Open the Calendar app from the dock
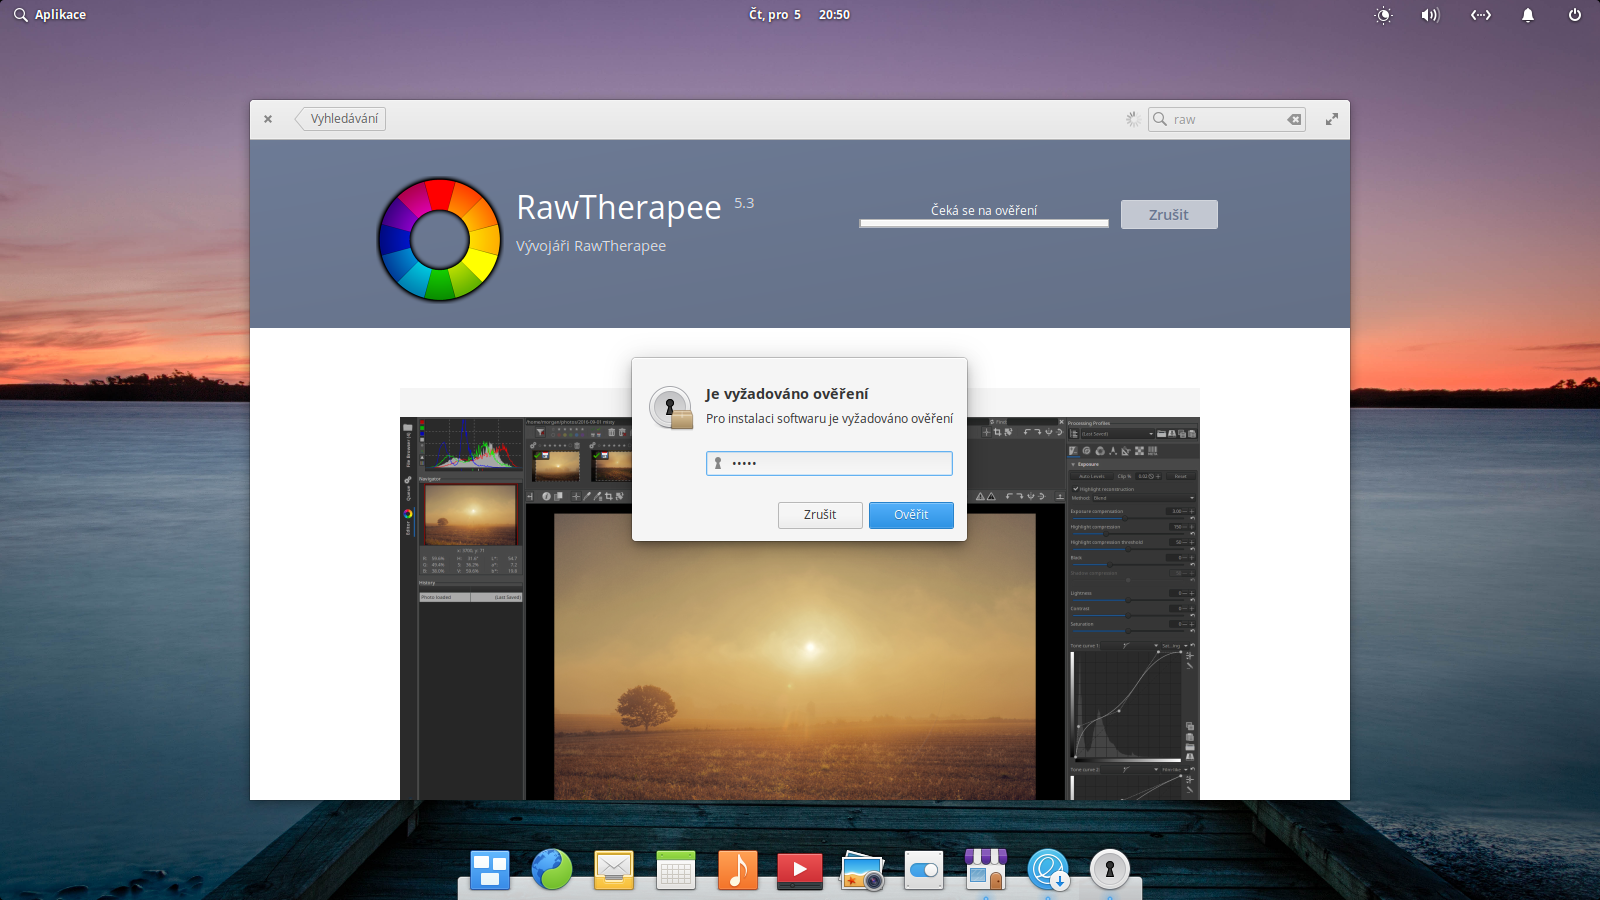 (x=675, y=870)
